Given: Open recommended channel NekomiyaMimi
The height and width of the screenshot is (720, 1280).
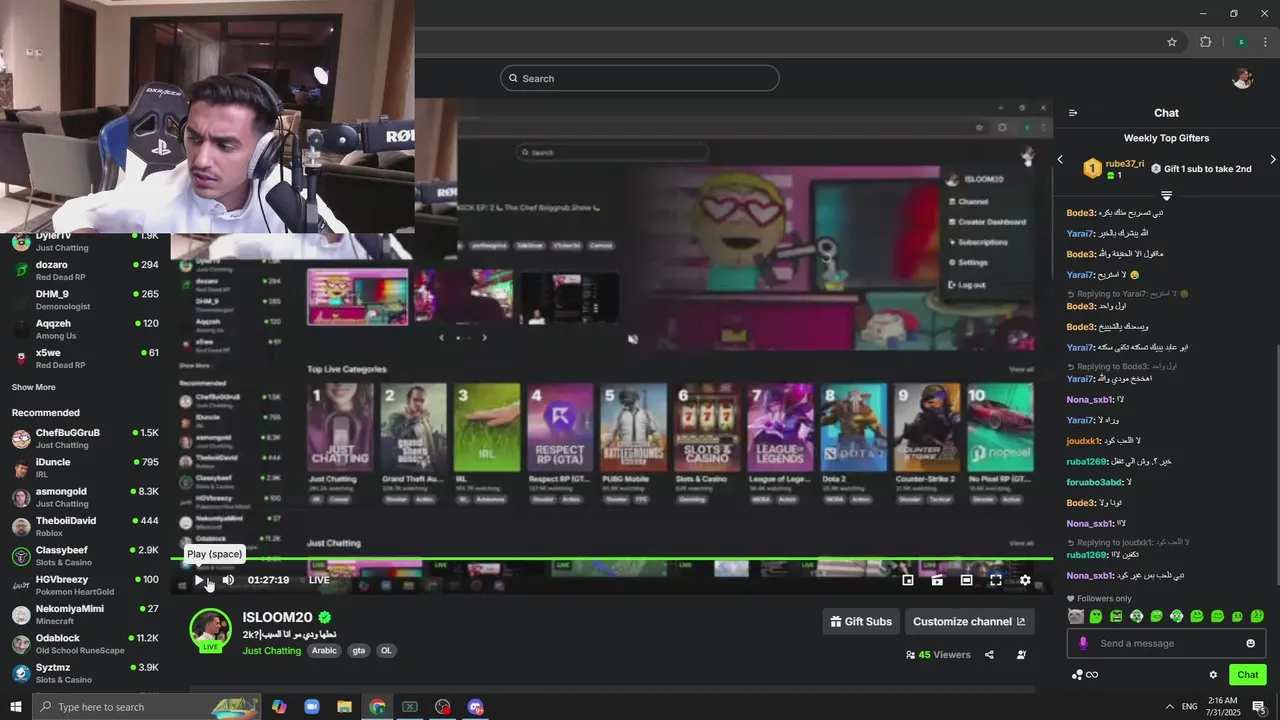Looking at the screenshot, I should tap(86, 614).
